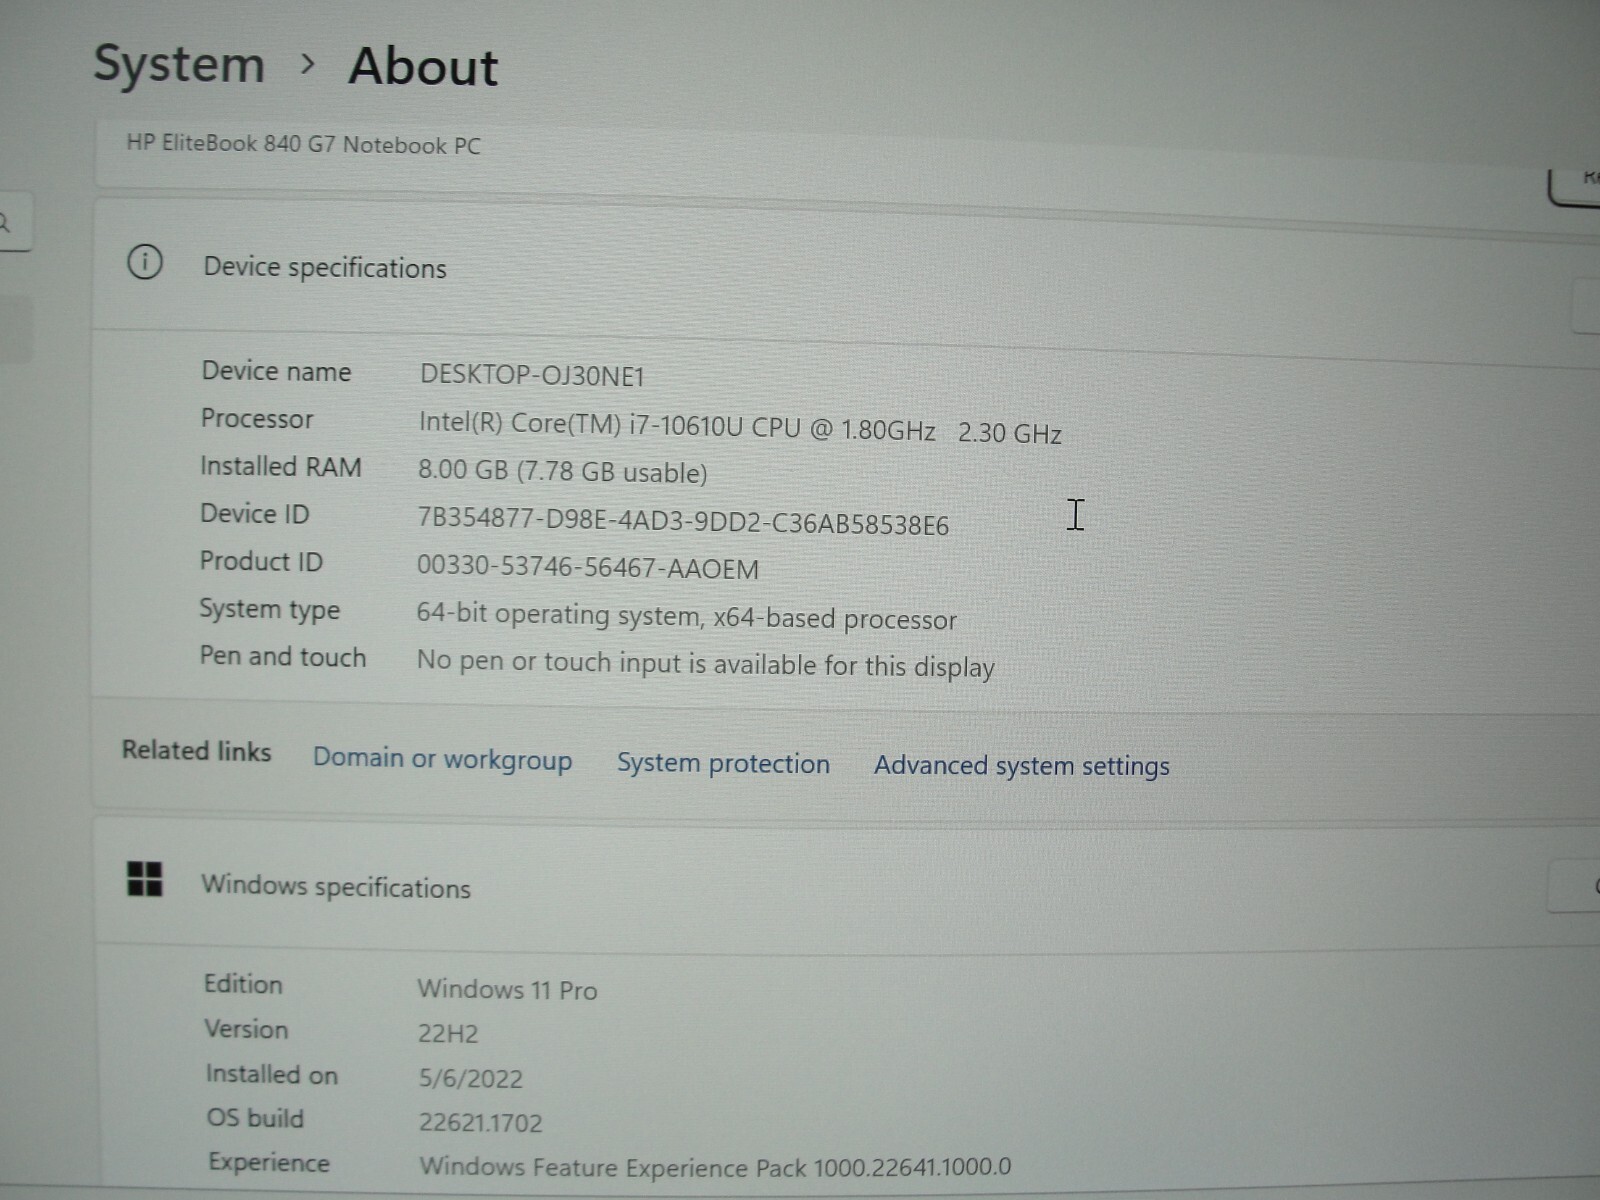1600x1200 pixels.
Task: Click the OS build label
Action: click(x=255, y=1118)
